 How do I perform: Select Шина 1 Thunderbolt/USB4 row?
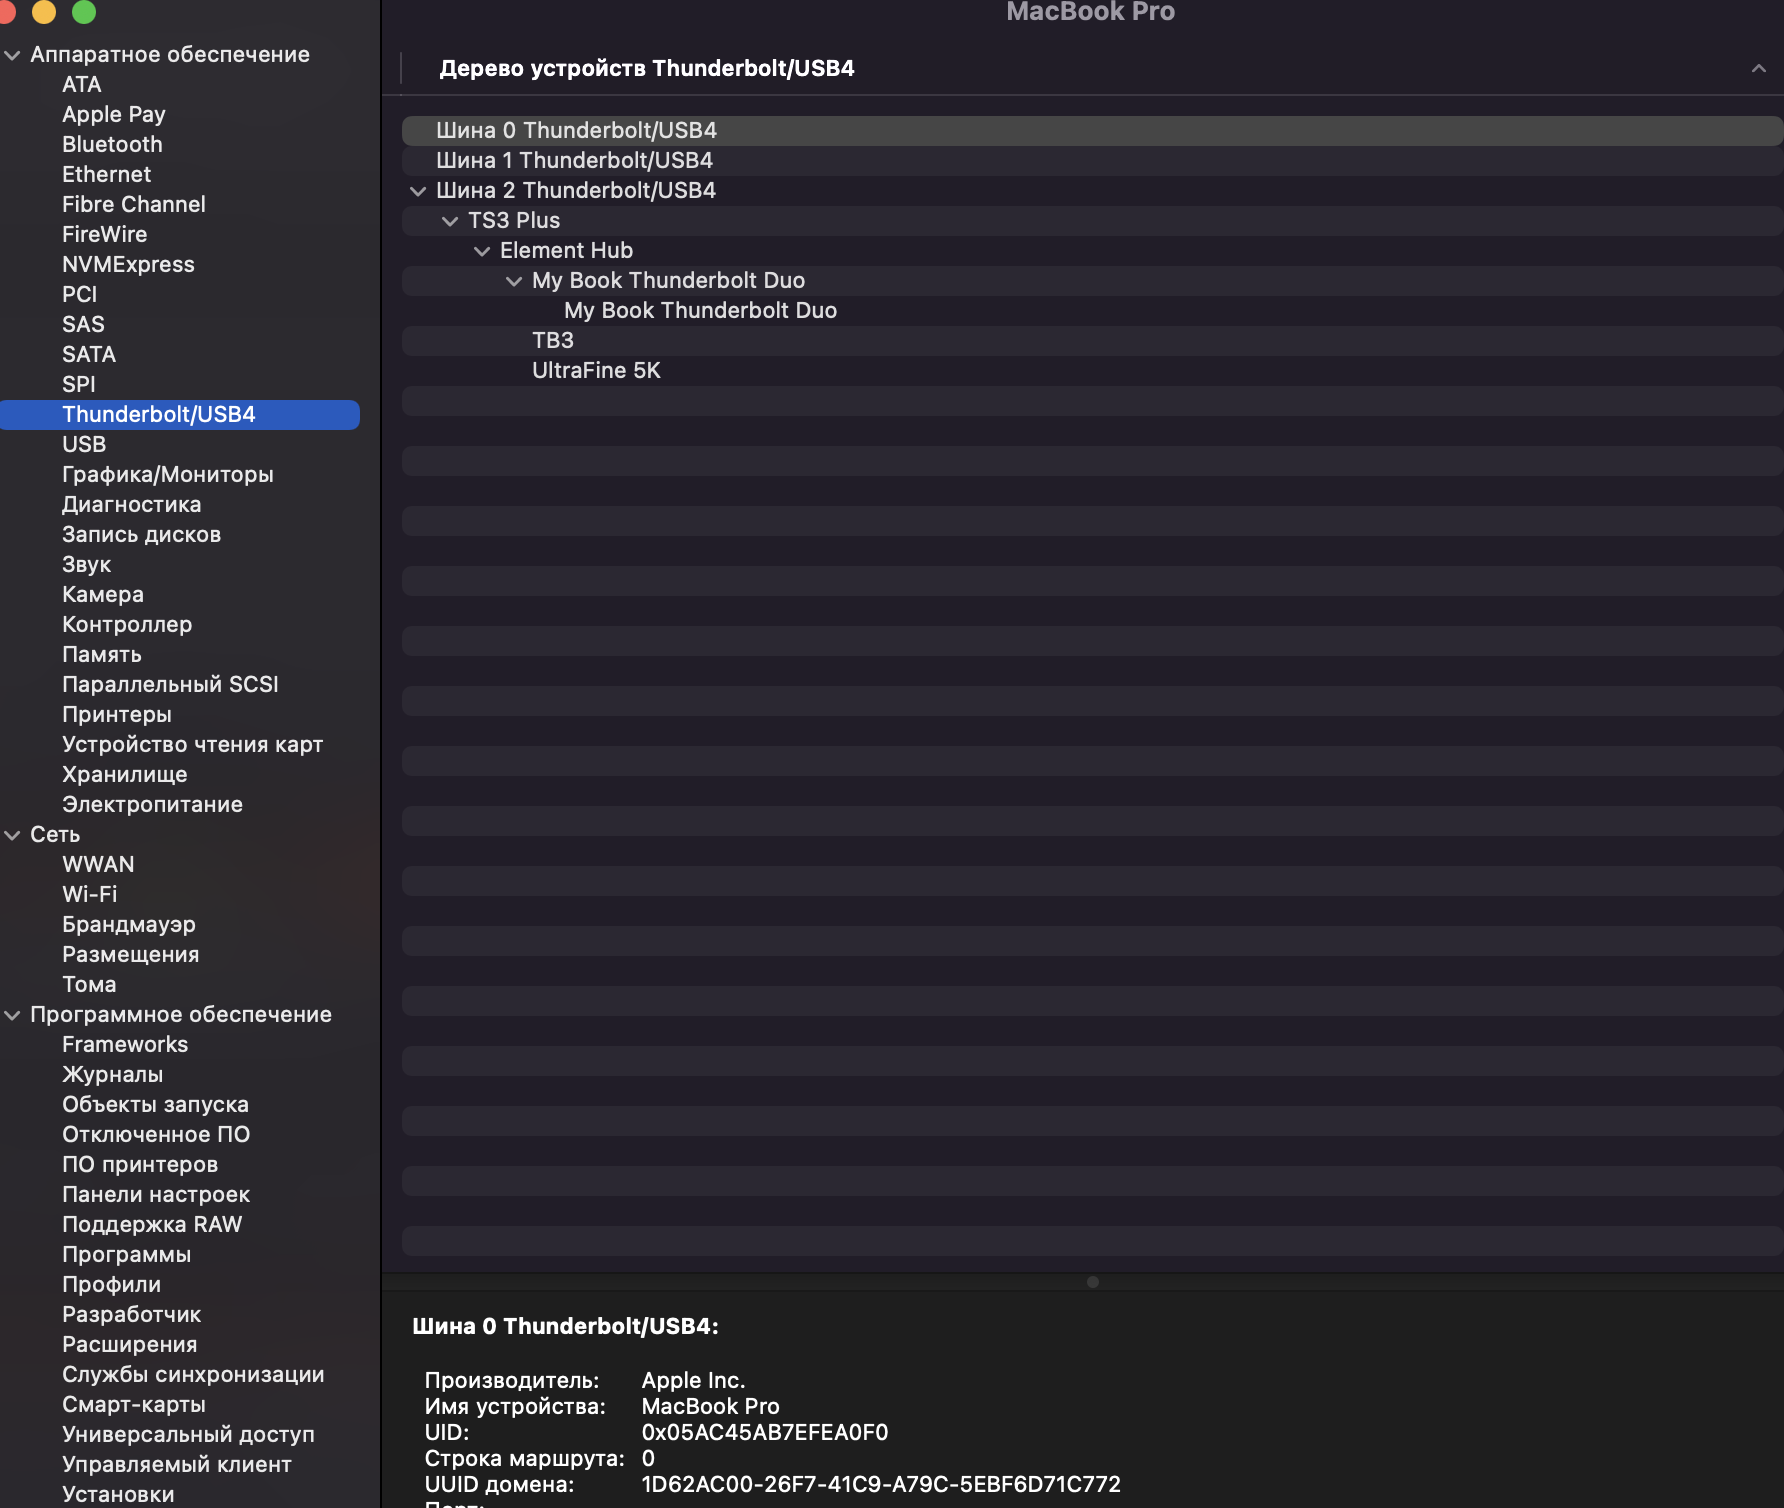[x=1092, y=161]
